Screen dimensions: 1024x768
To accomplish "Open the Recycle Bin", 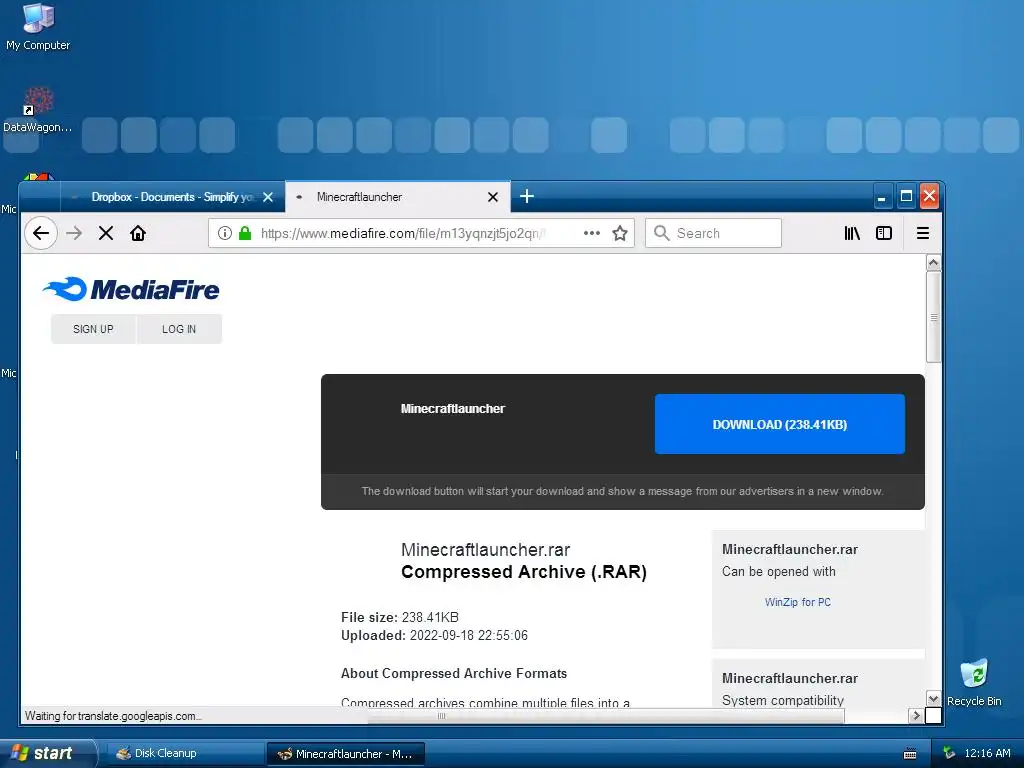I will (x=974, y=682).
